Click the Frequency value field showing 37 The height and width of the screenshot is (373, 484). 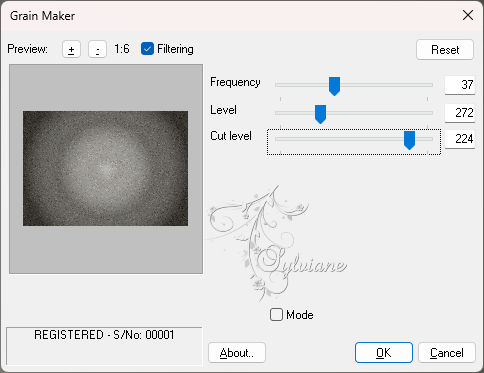460,85
